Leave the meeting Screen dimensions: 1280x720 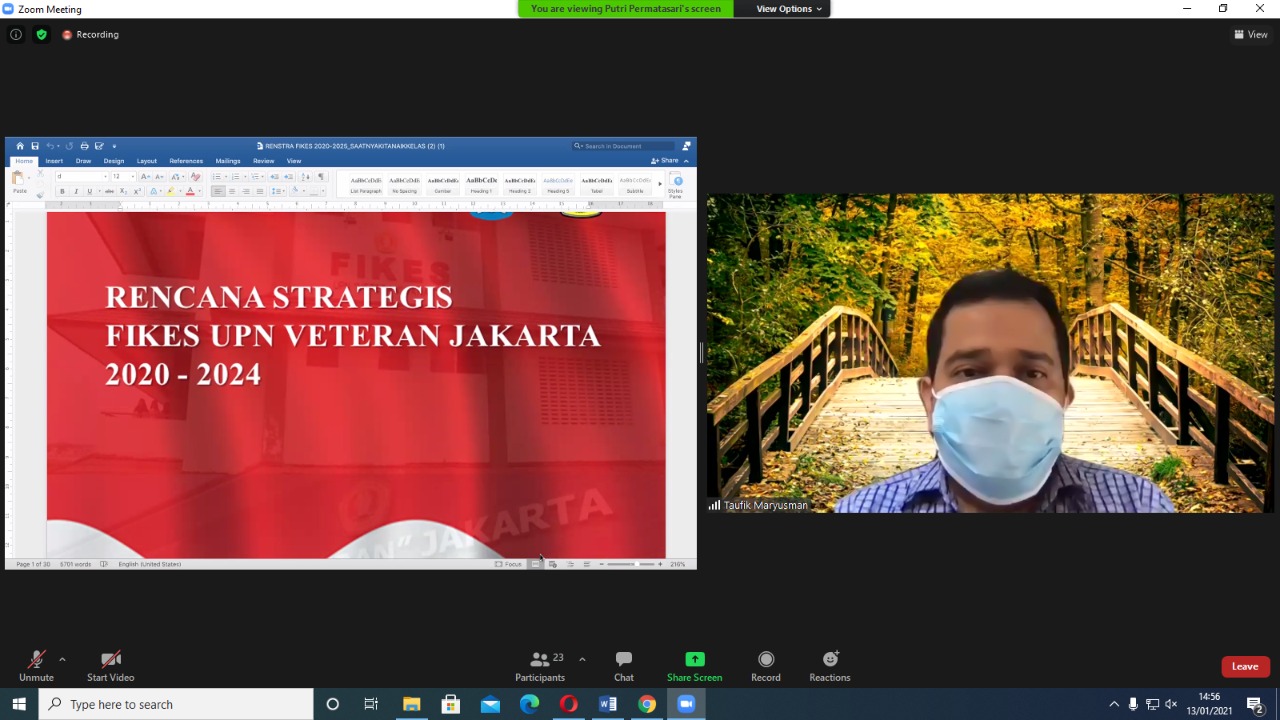coord(1245,667)
